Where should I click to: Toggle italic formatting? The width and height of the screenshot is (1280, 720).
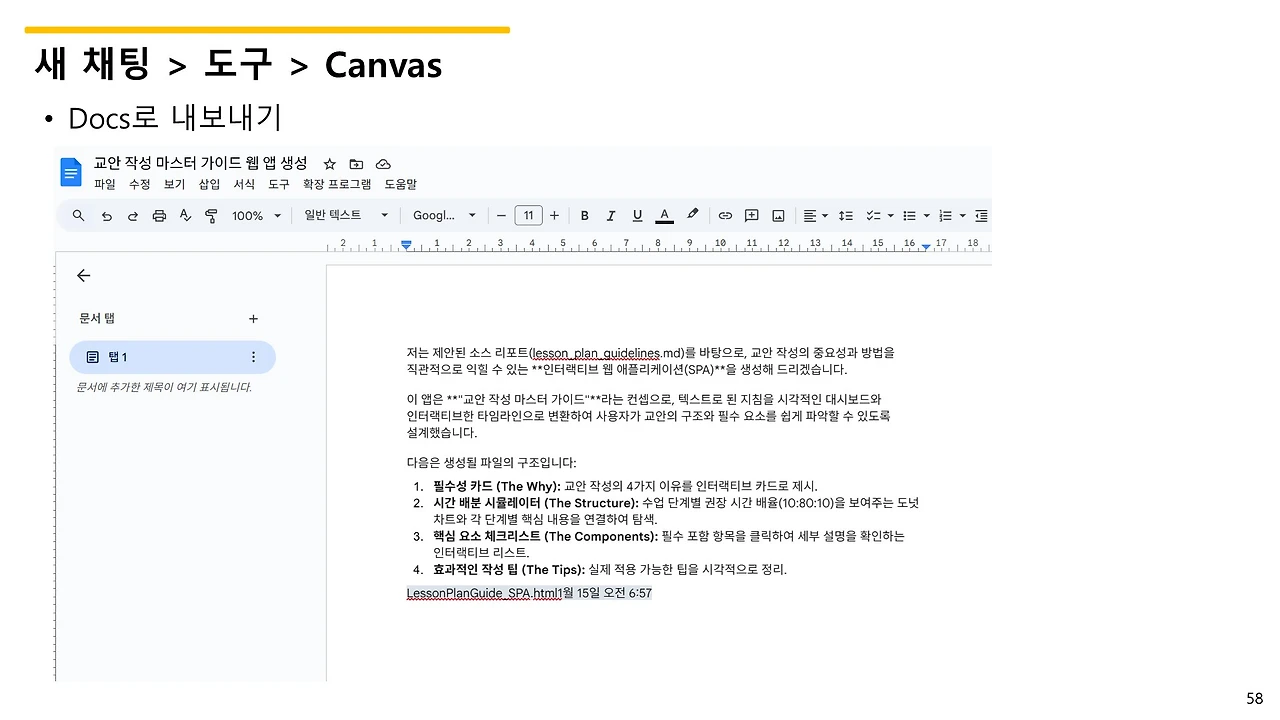coord(611,215)
